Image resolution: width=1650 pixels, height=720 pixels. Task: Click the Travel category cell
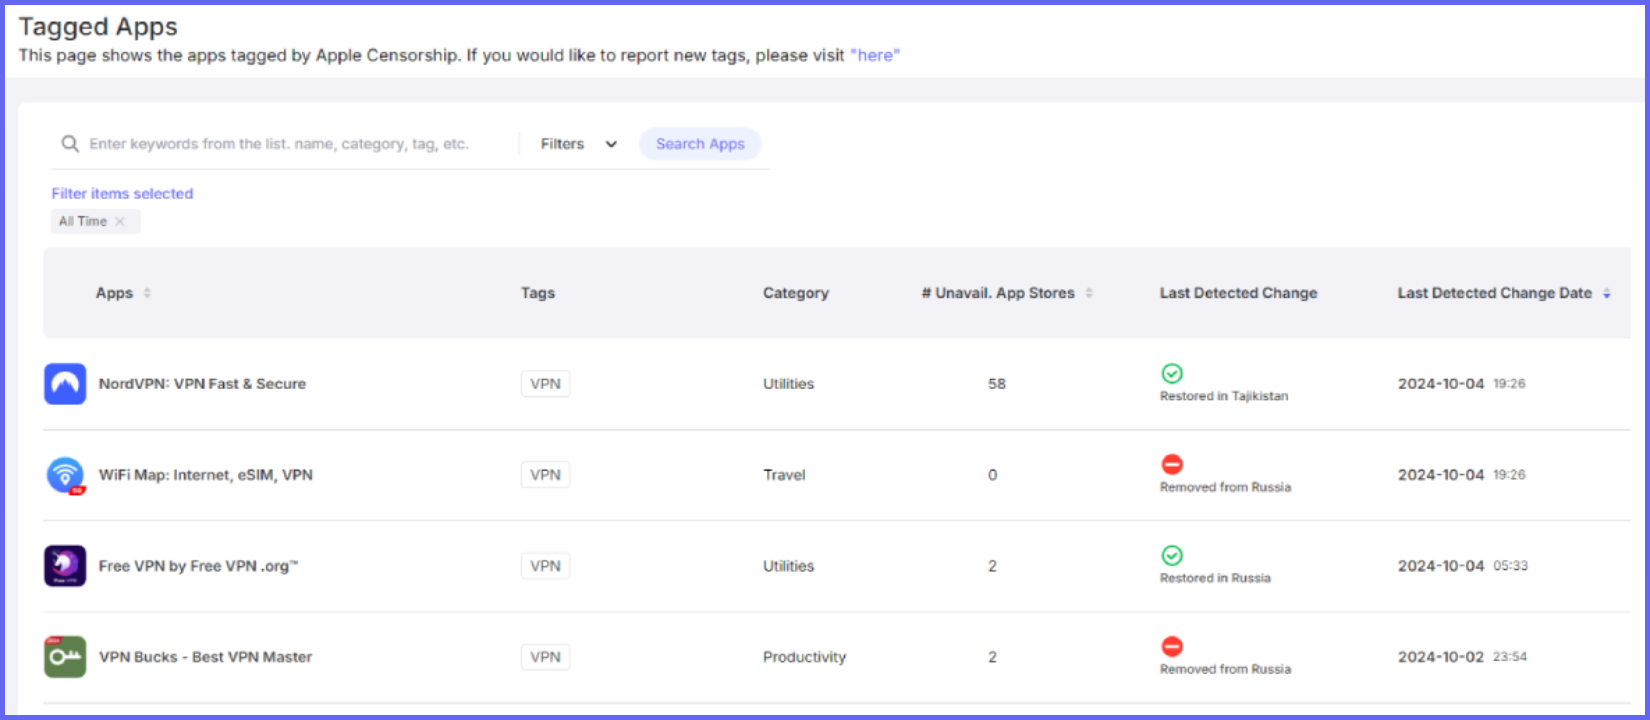pyautogui.click(x=784, y=475)
